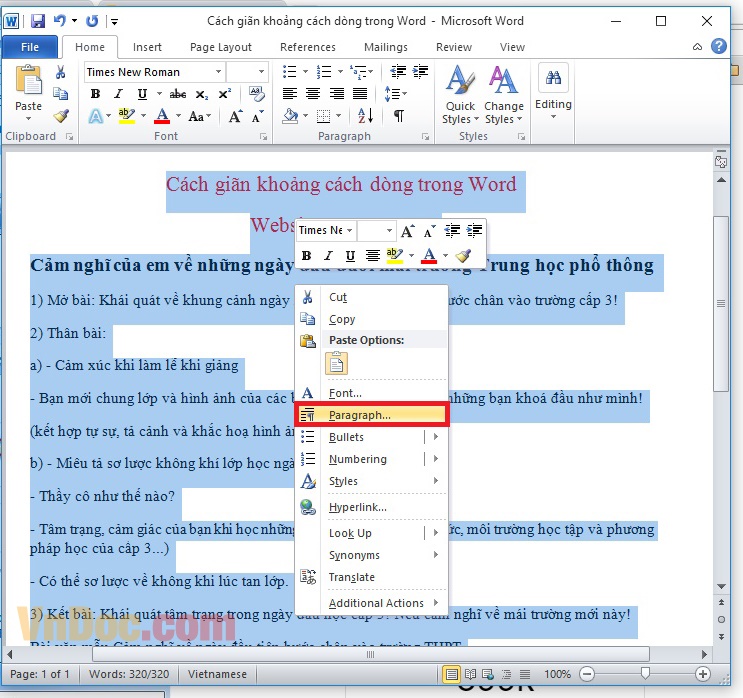Viewport: 743px width, 698px height.
Task: Click the Clear Formatting eraser icon
Action: [x=256, y=94]
